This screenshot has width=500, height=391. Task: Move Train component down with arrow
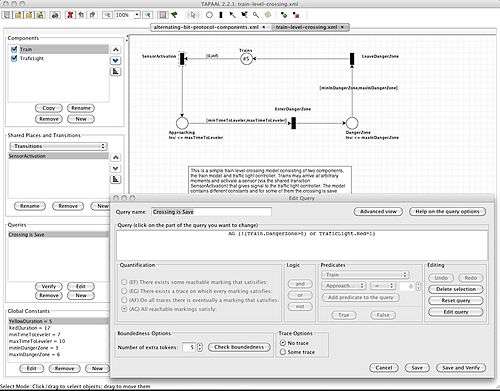[x=115, y=61]
